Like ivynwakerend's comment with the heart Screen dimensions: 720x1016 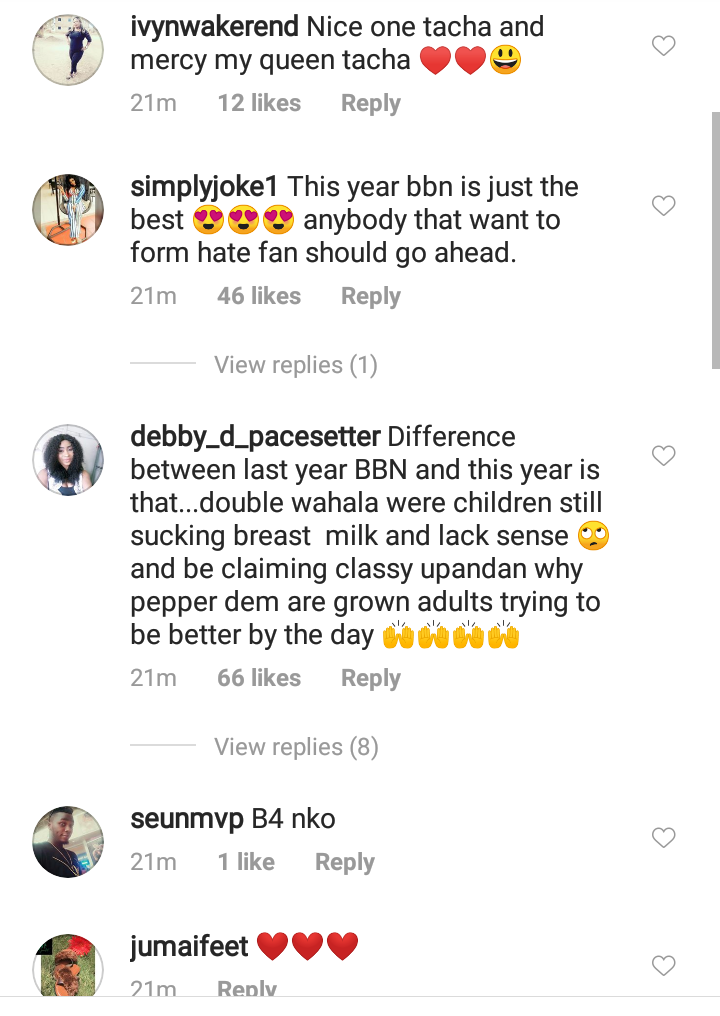pyautogui.click(x=664, y=46)
